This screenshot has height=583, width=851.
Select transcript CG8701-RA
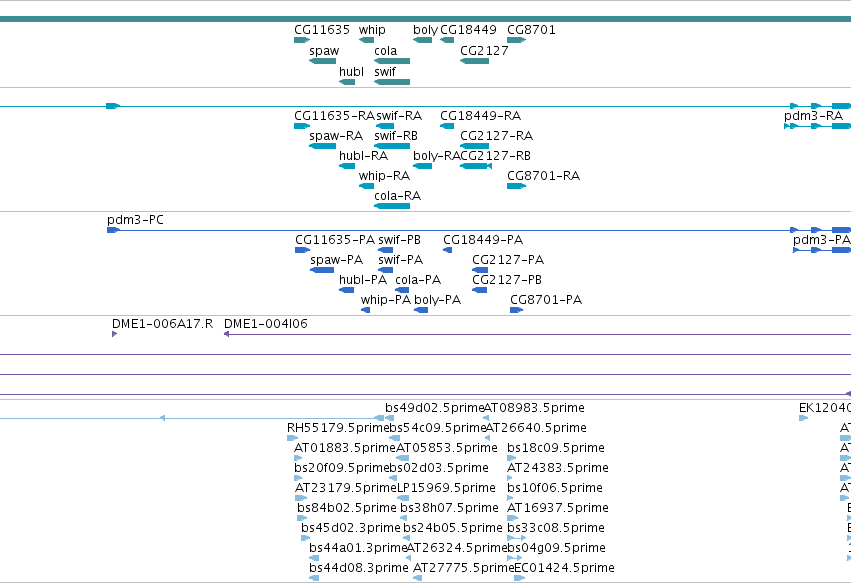516,186
